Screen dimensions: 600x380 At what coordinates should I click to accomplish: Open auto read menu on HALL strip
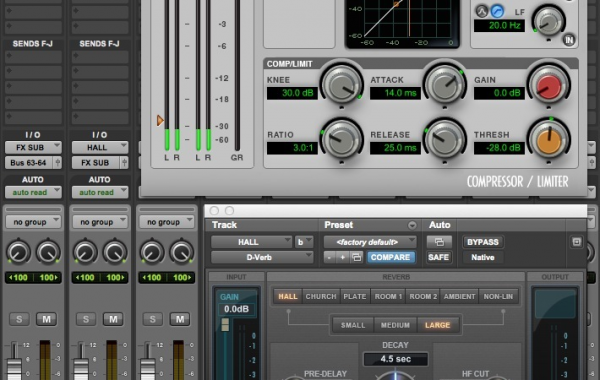100,192
